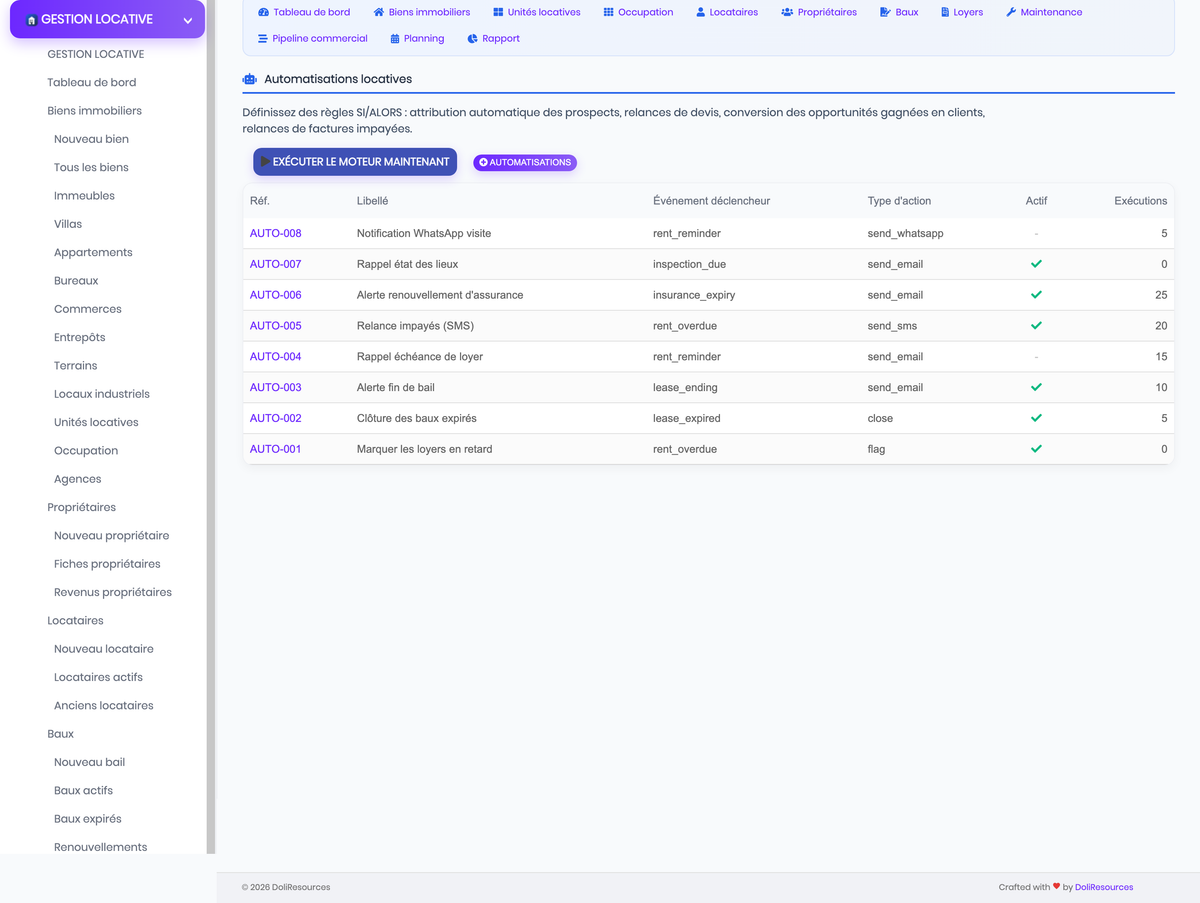Viewport: 1200px width, 903px height.
Task: Click 'Alerte renouvellement d'assurance' label cell
Action: [x=440, y=295]
